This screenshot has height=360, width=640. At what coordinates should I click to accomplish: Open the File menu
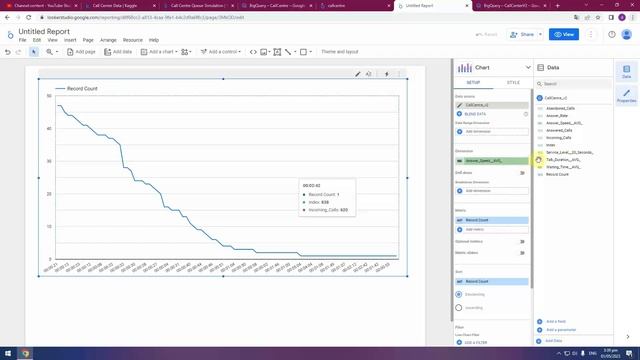point(22,40)
